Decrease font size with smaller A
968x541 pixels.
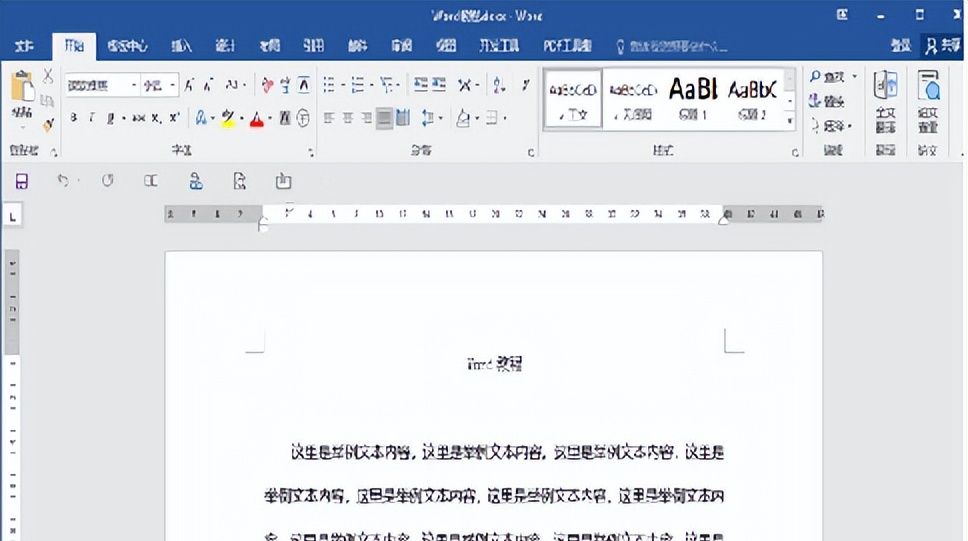coord(209,85)
